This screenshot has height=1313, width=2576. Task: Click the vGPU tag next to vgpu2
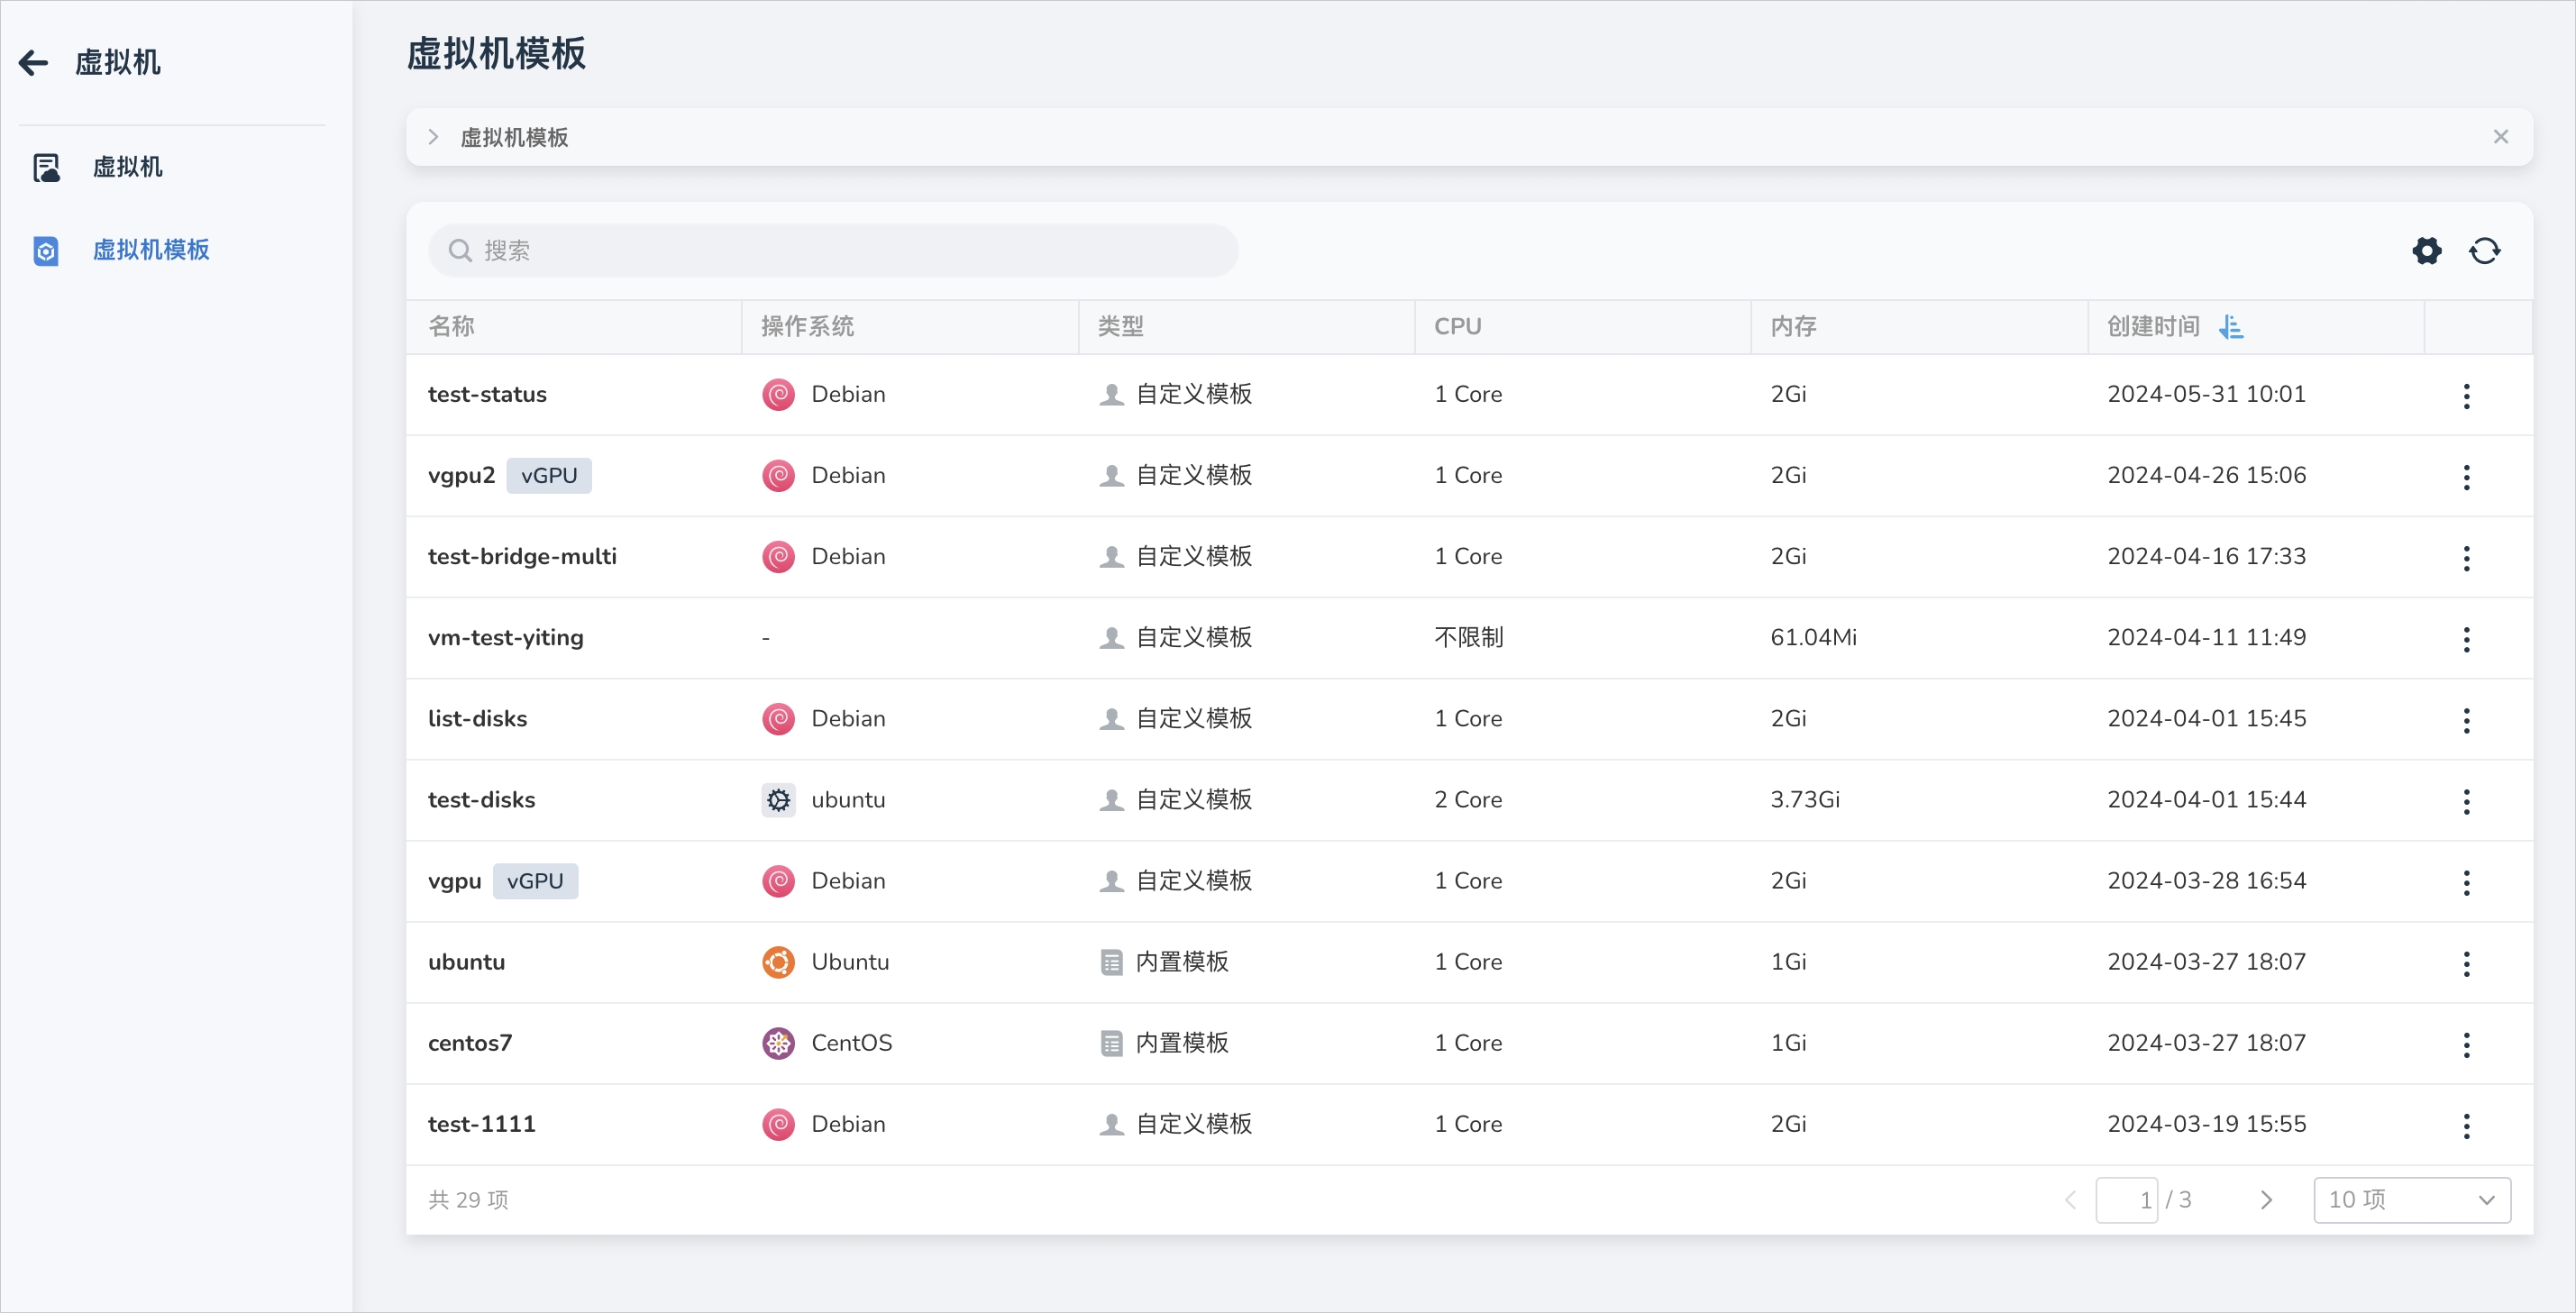(x=549, y=475)
